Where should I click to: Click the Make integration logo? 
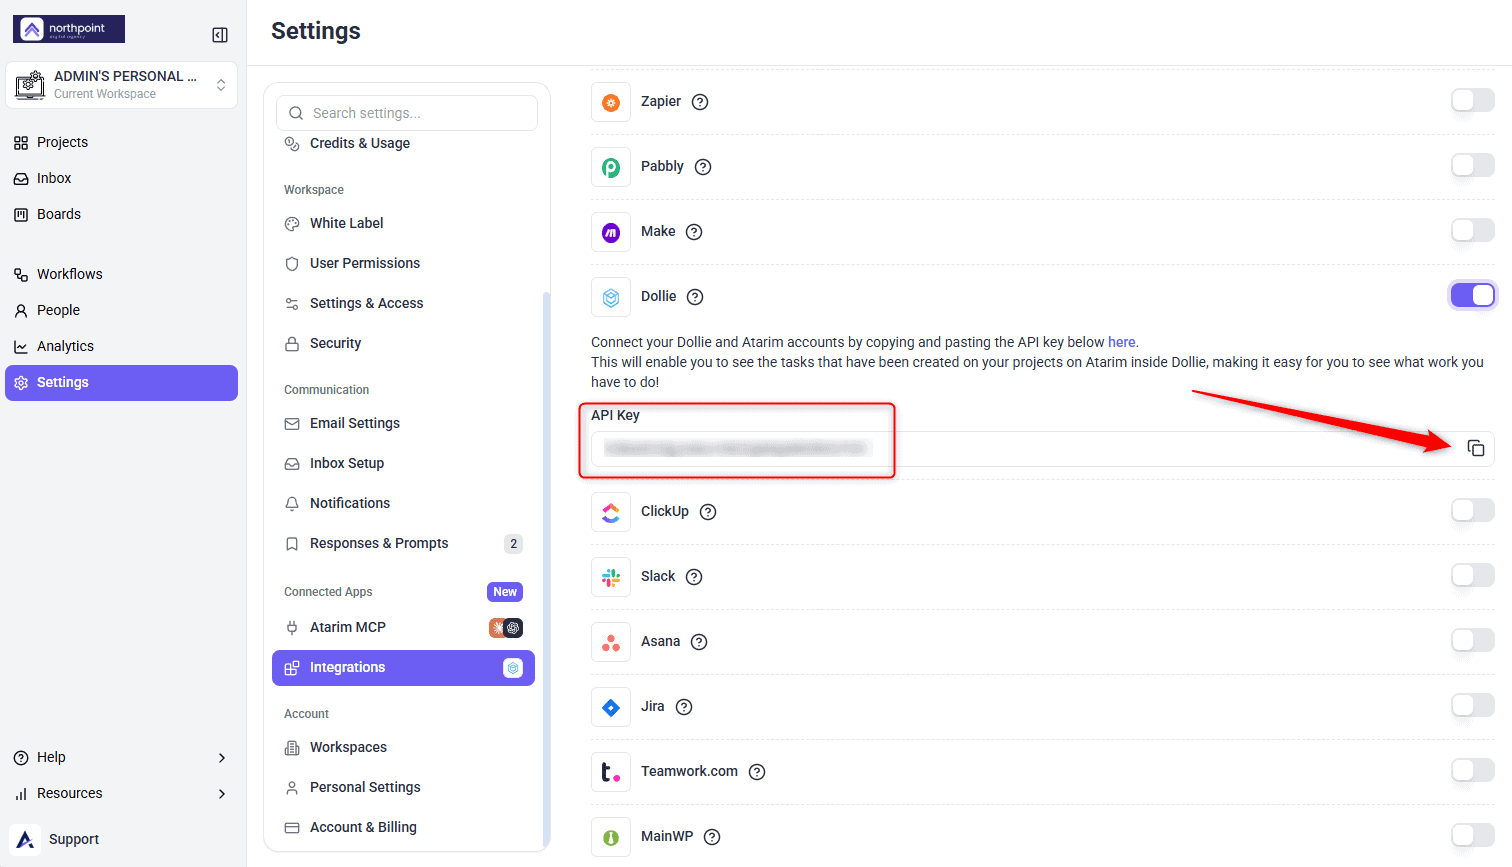611,232
